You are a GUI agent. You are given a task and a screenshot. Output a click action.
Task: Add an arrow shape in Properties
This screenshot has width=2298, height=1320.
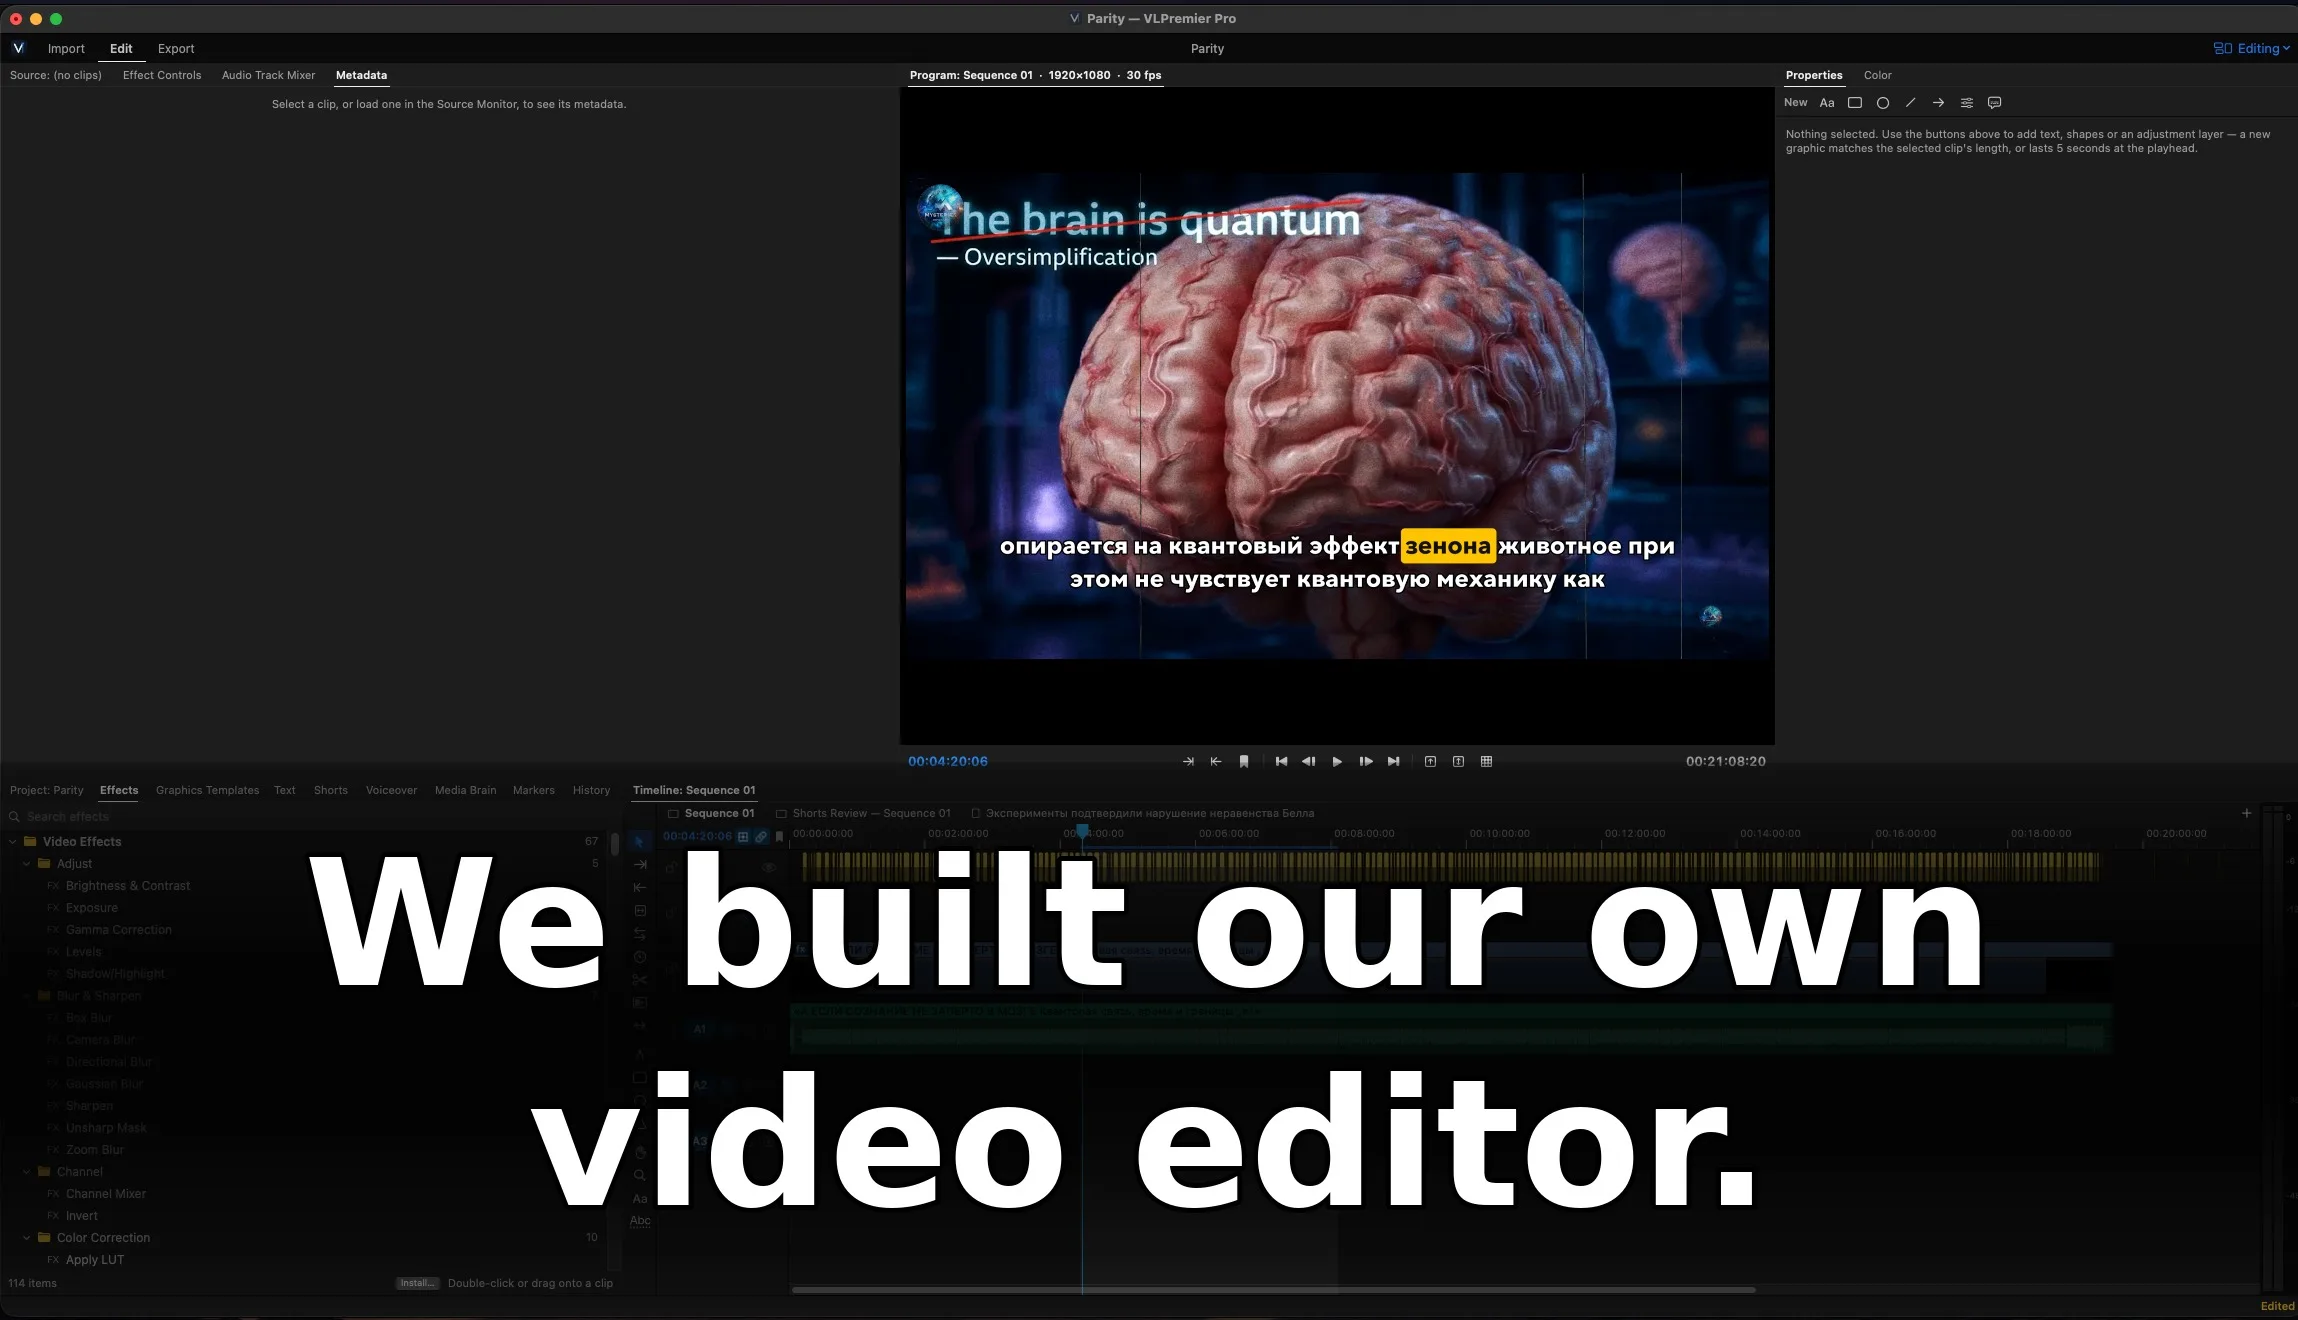click(x=1939, y=103)
